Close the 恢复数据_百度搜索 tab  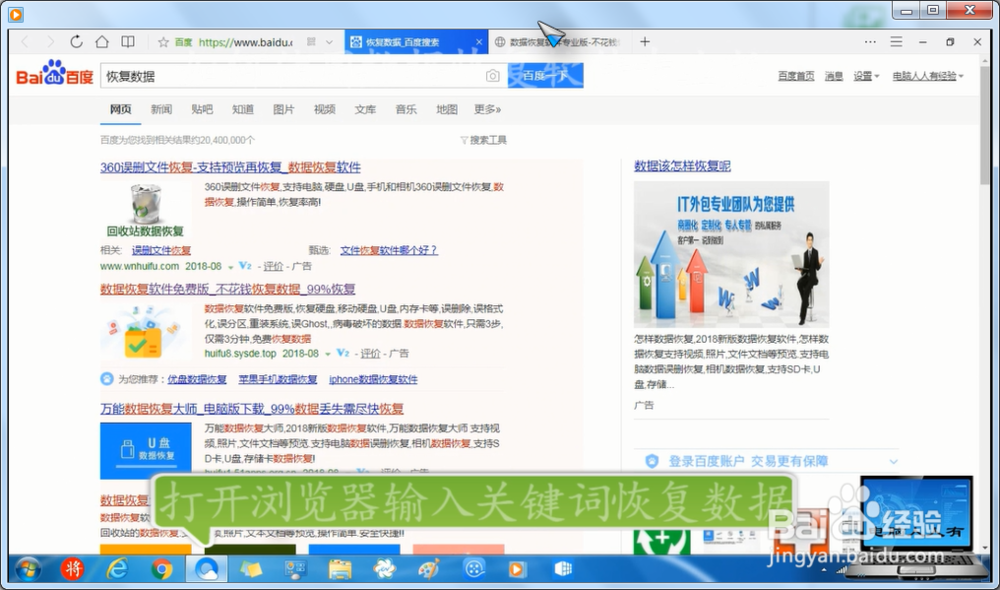[x=479, y=42]
